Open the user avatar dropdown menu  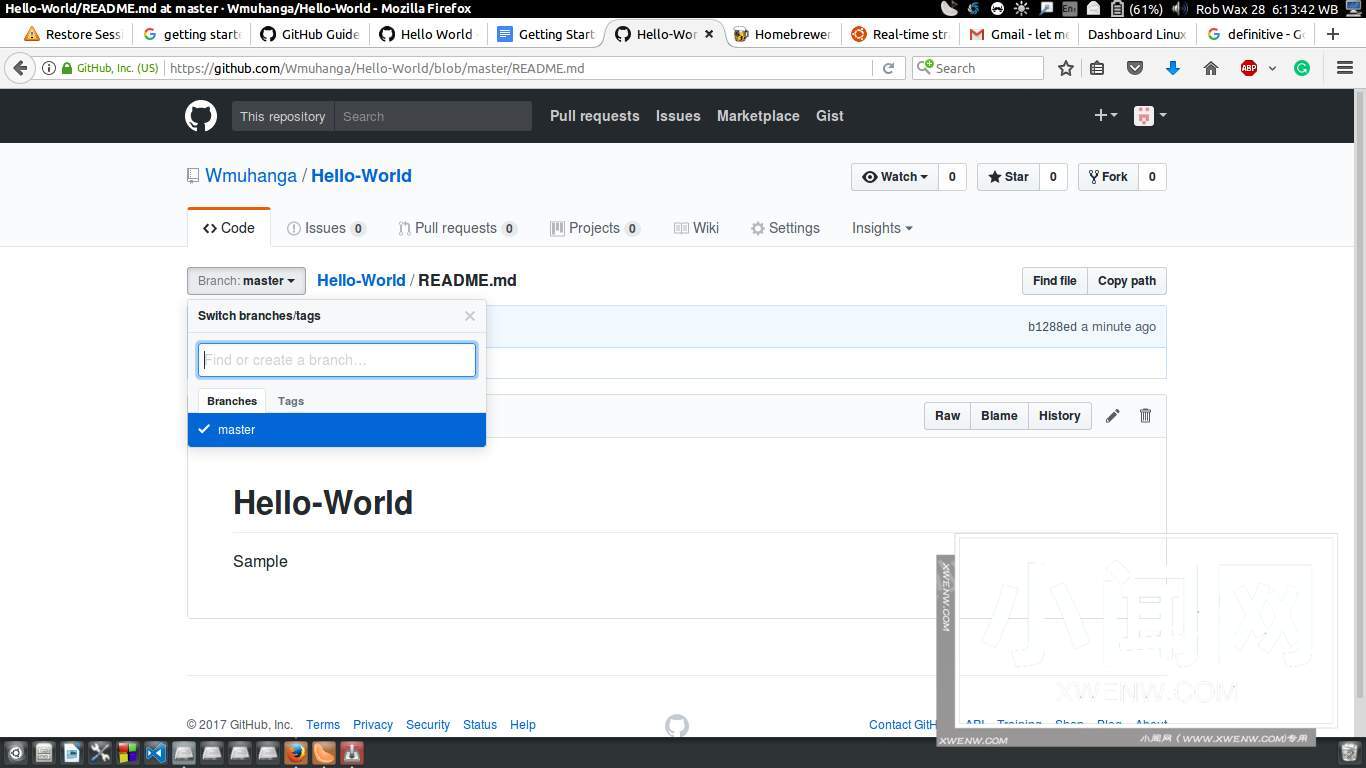(x=1150, y=116)
